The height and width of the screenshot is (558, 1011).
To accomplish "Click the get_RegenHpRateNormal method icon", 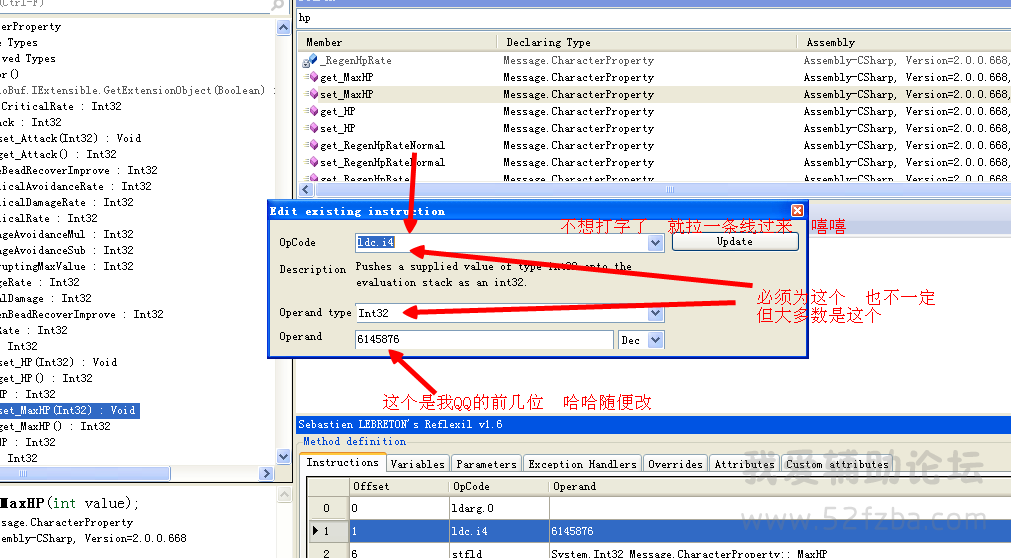I will coord(310,146).
